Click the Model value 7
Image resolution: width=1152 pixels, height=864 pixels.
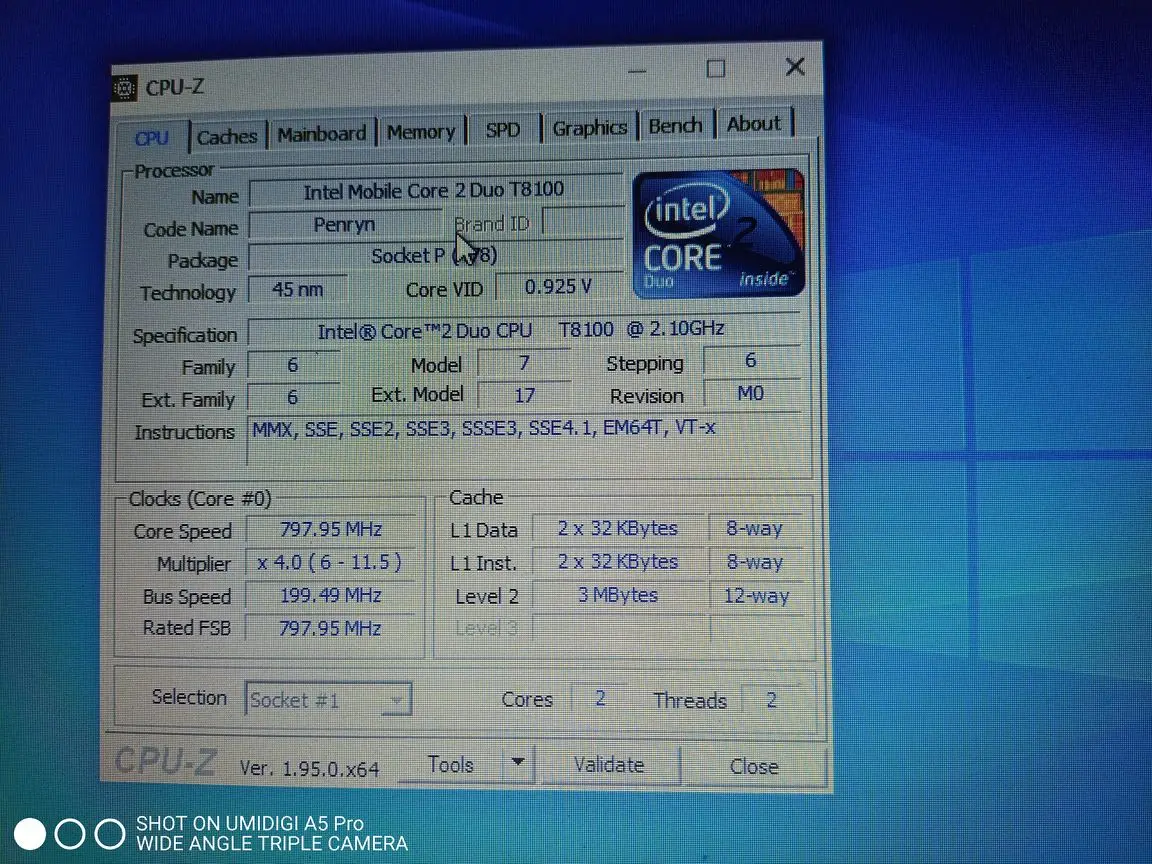(x=524, y=363)
